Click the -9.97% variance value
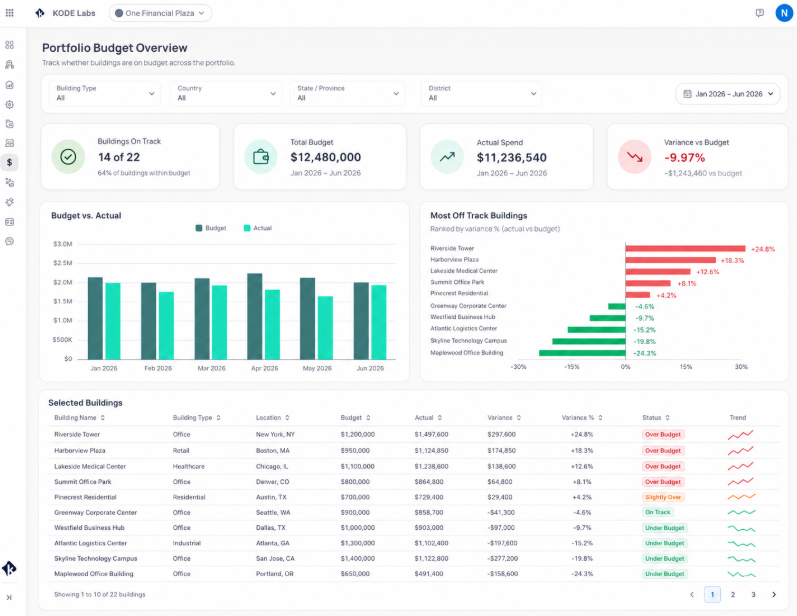The image size is (797, 616). [x=685, y=158]
